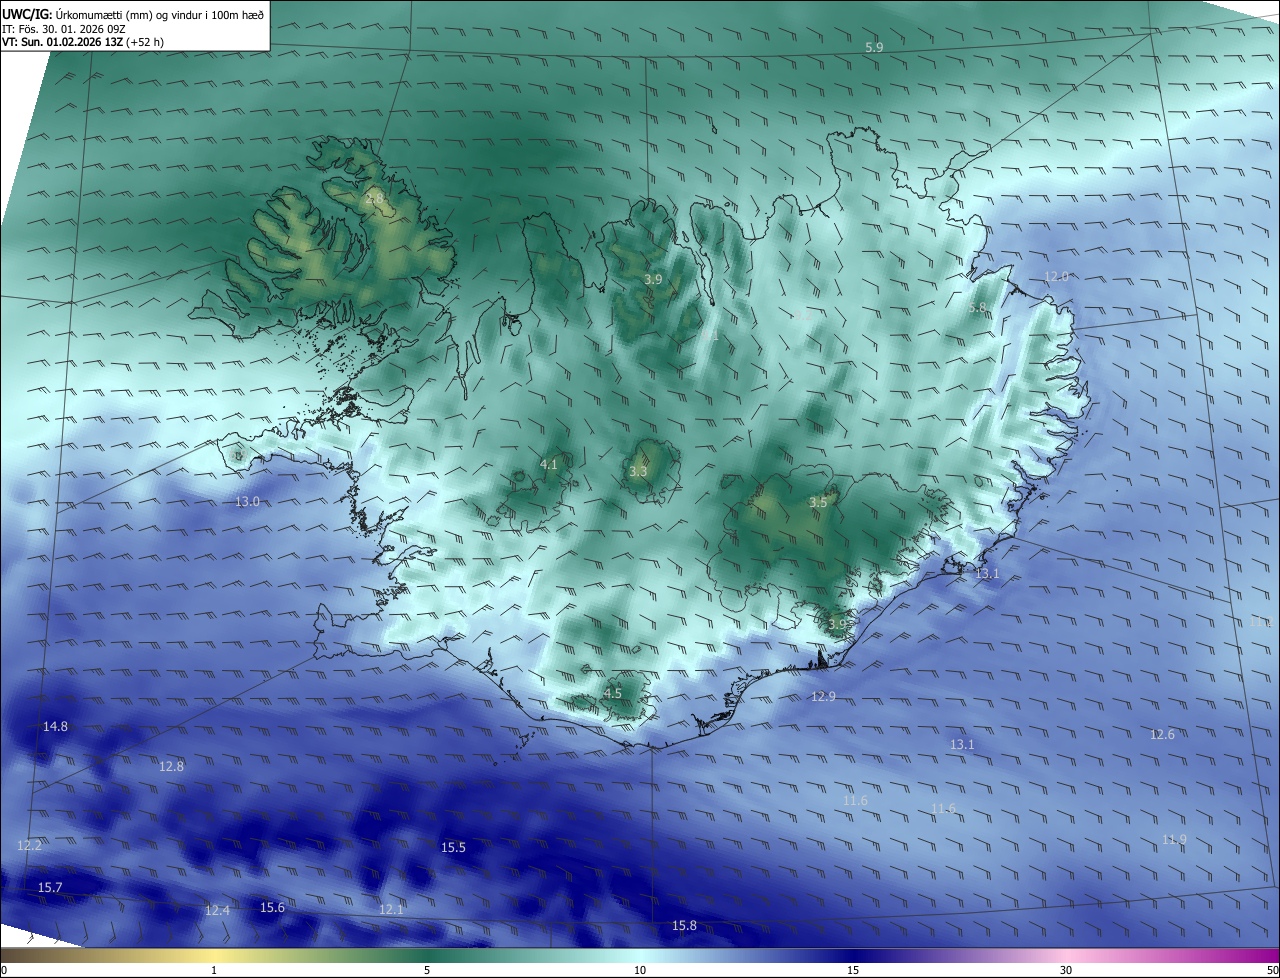Click the 12.1 value label
Image resolution: width=1280 pixels, height=978 pixels.
pos(391,909)
